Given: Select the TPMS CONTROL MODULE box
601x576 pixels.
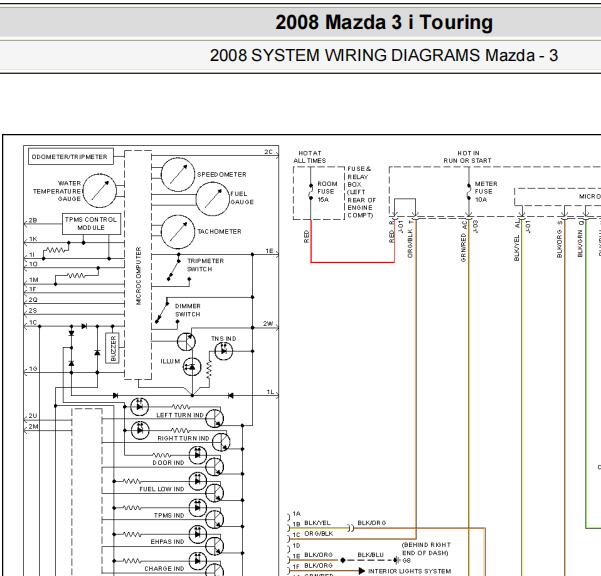Looking at the screenshot, I should click(x=92, y=223).
